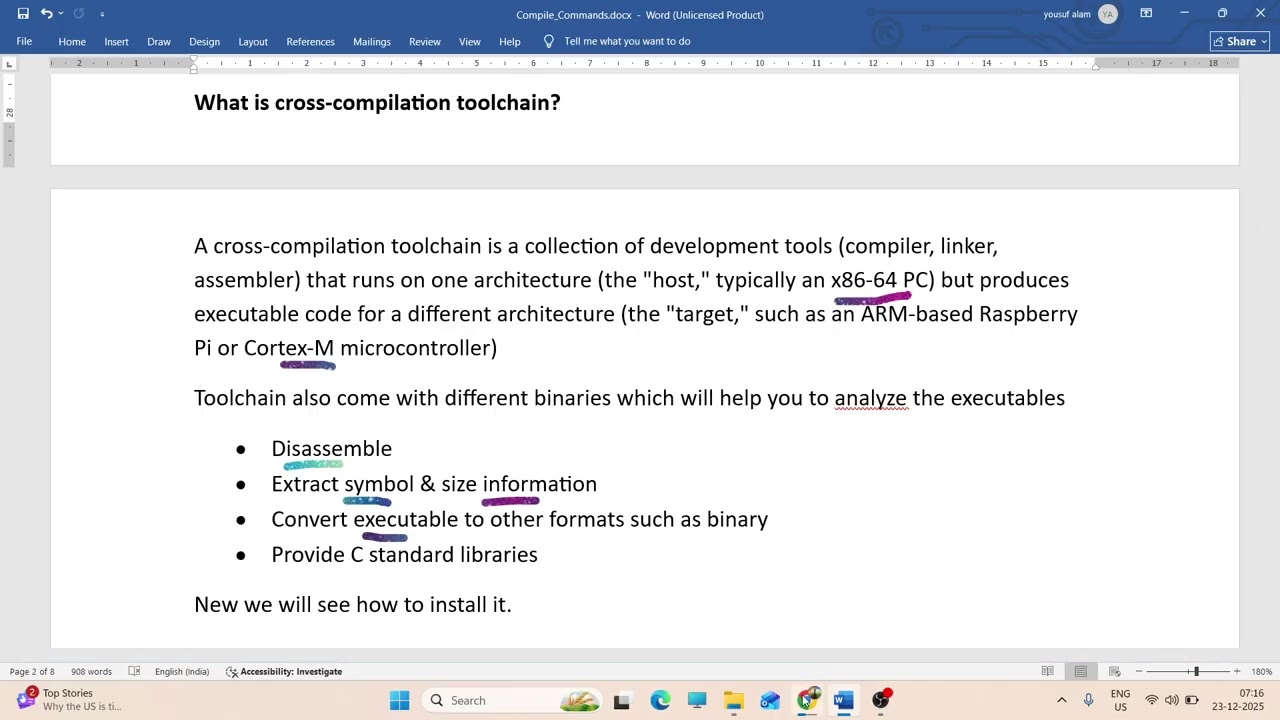Undo the last action
Image resolution: width=1280 pixels, height=720 pixels.
point(46,14)
